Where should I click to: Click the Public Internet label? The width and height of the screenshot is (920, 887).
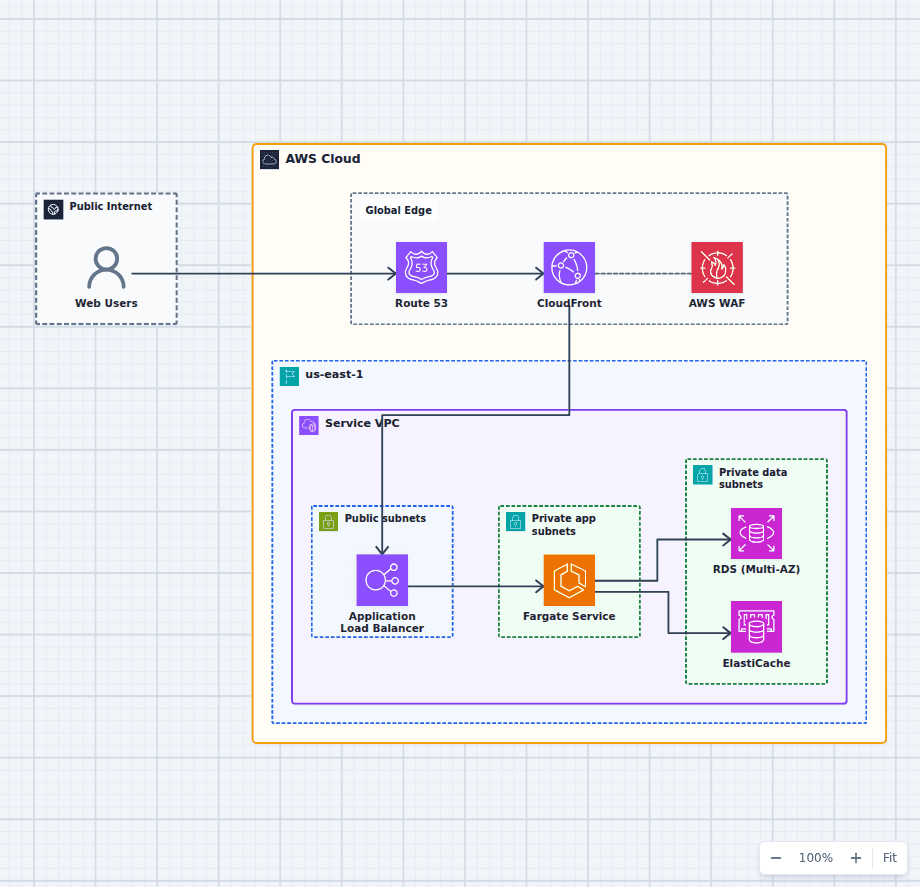point(110,206)
